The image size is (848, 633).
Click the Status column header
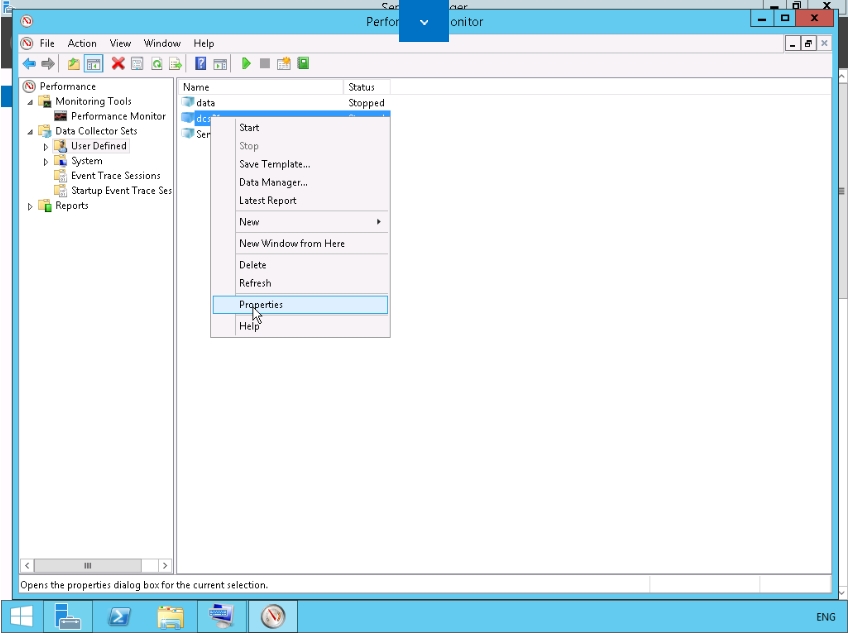[x=361, y=87]
